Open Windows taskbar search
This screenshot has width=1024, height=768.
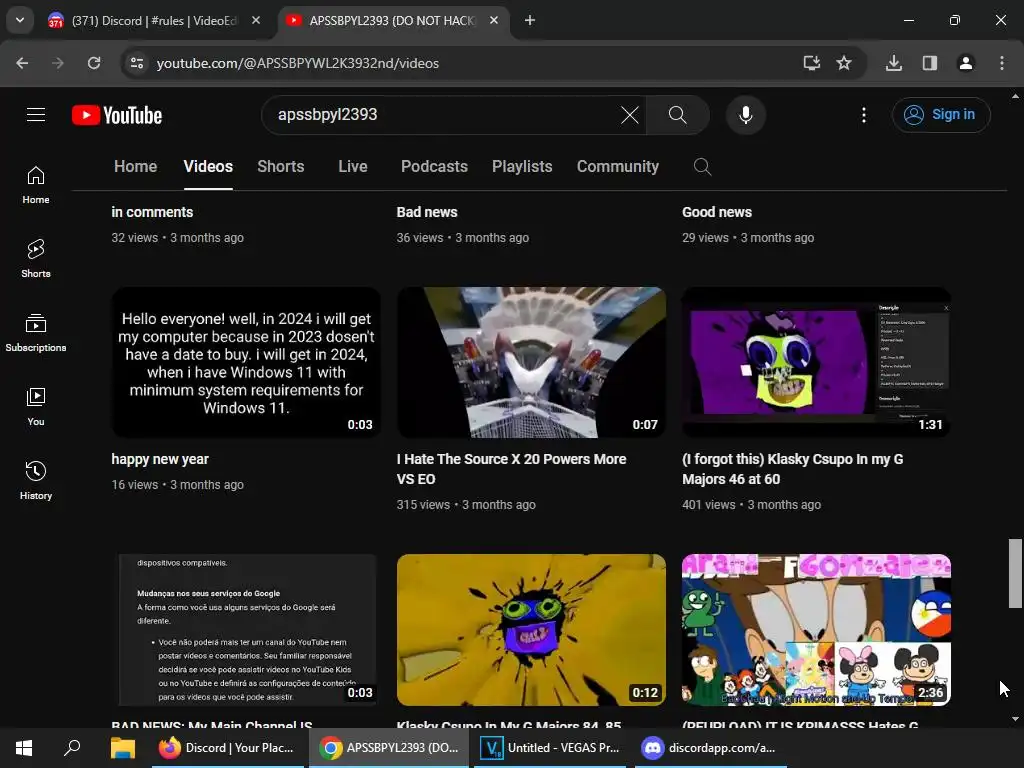72,748
